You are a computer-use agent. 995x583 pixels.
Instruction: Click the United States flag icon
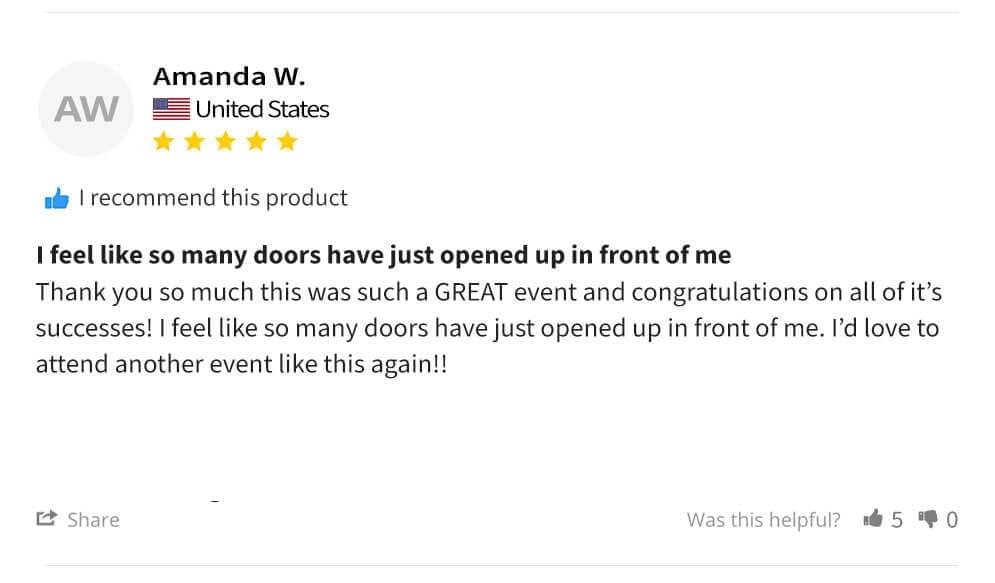tap(171, 109)
